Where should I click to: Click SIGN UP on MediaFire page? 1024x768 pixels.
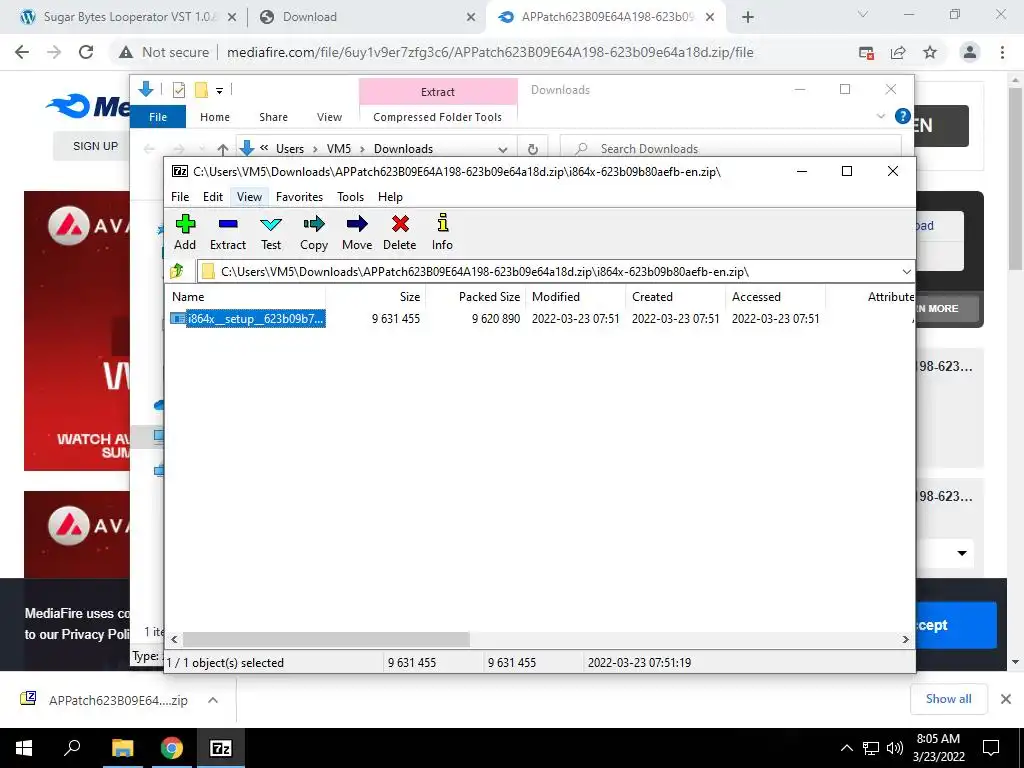tap(95, 146)
